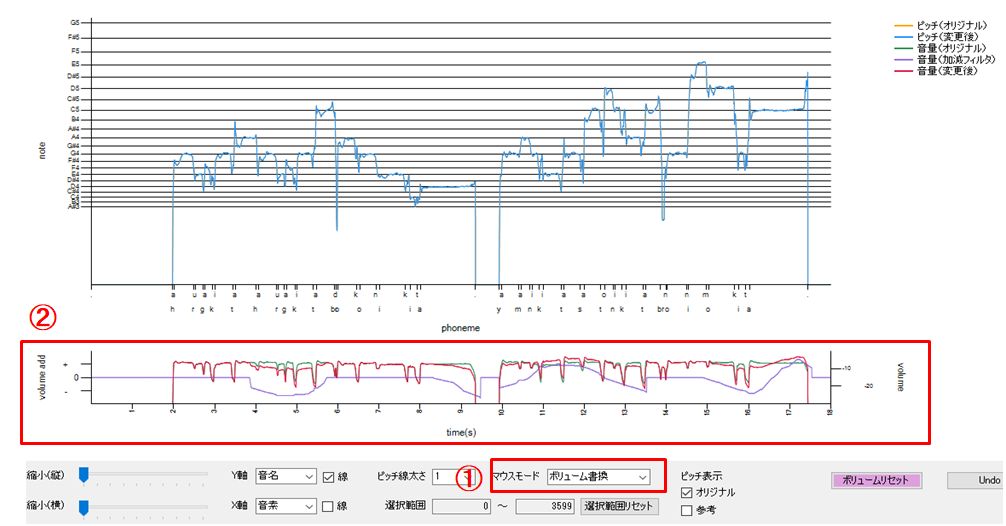The image size is (1006, 526).
Task: Click the 音量(変更後) legend entry
Action: click(x=935, y=72)
